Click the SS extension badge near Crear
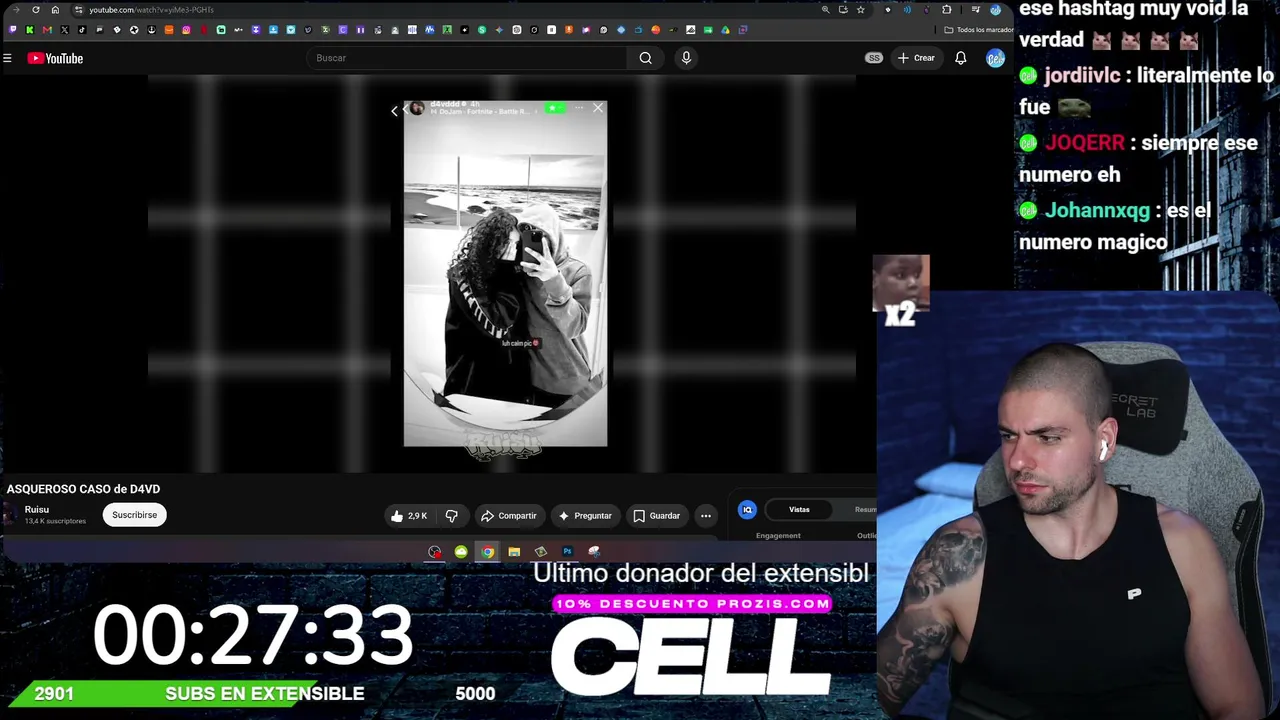Screen dimensions: 1280x720 874,58
